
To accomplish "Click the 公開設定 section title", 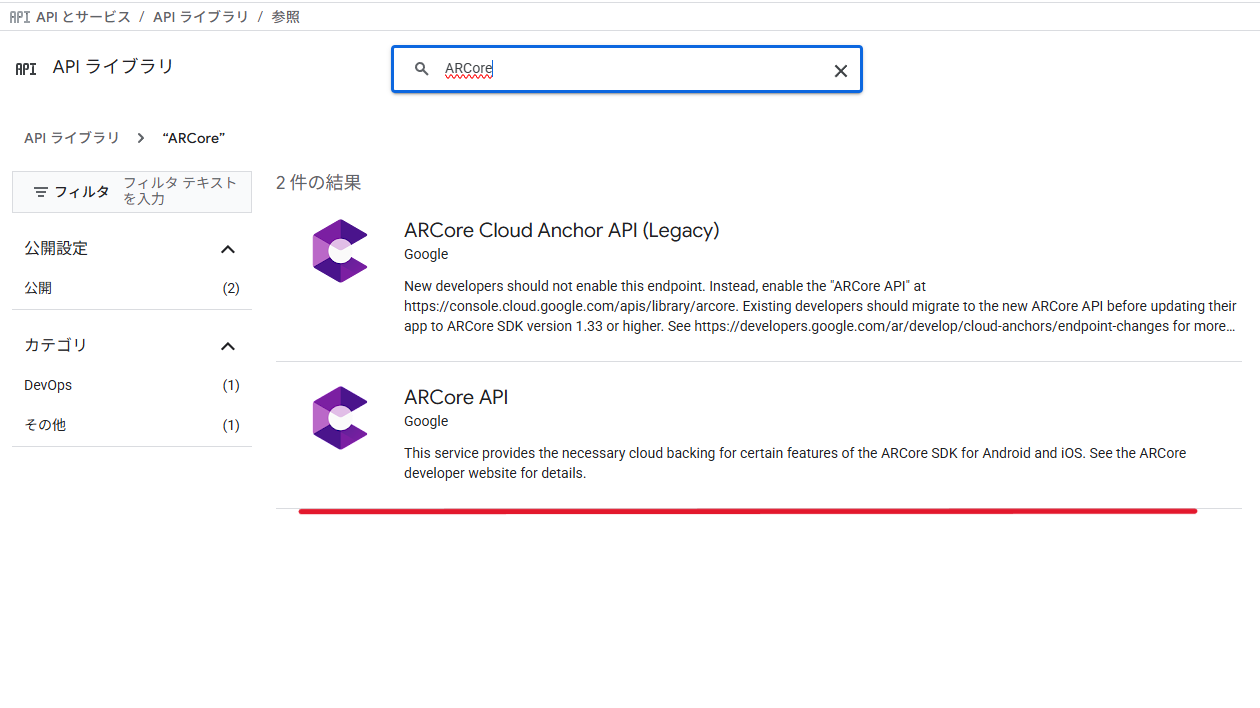I will [x=56, y=248].
